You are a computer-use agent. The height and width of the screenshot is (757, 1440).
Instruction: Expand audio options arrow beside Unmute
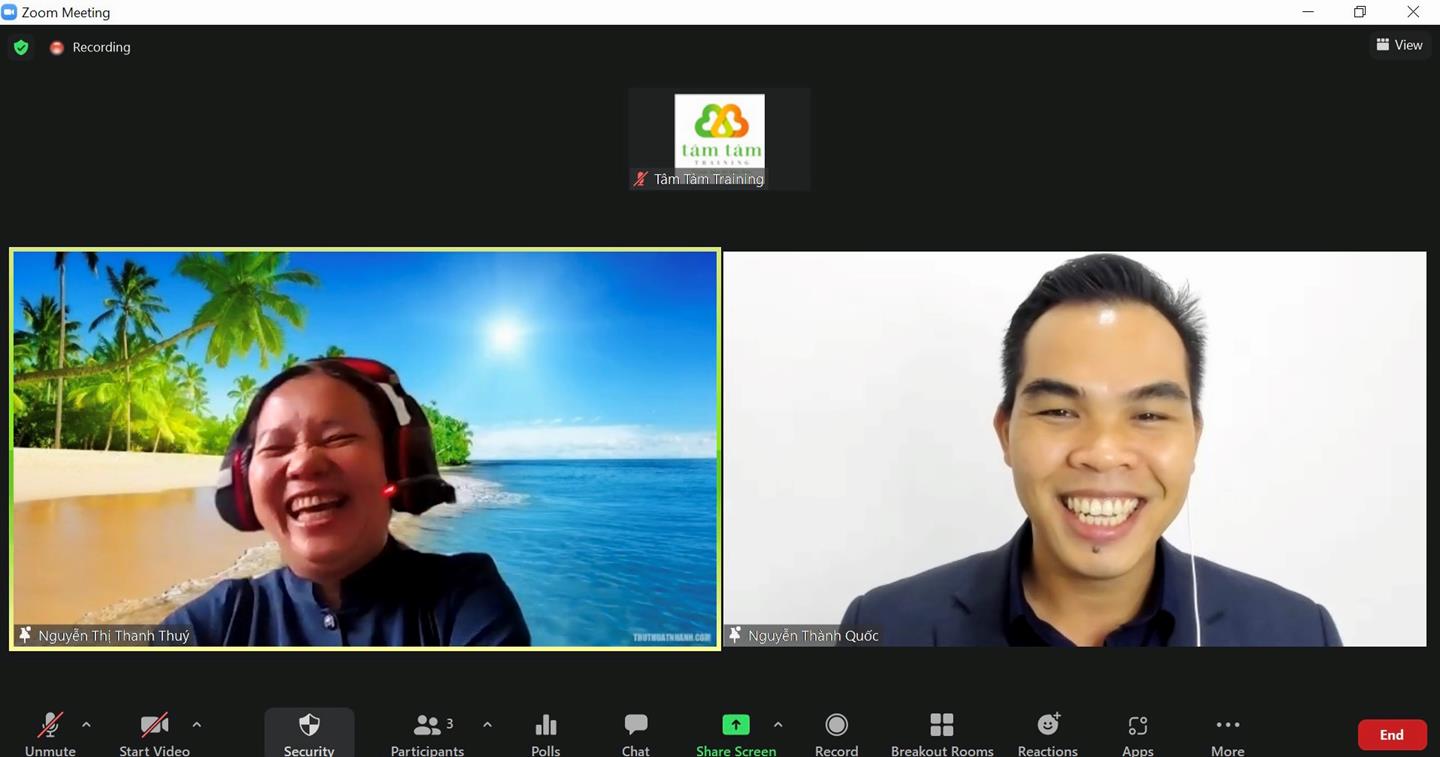tap(86, 724)
